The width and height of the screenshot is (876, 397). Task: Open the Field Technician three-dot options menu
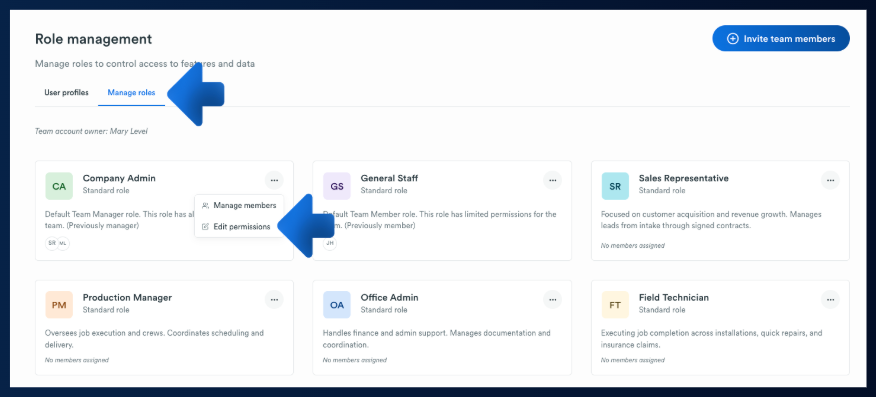pyautogui.click(x=831, y=299)
